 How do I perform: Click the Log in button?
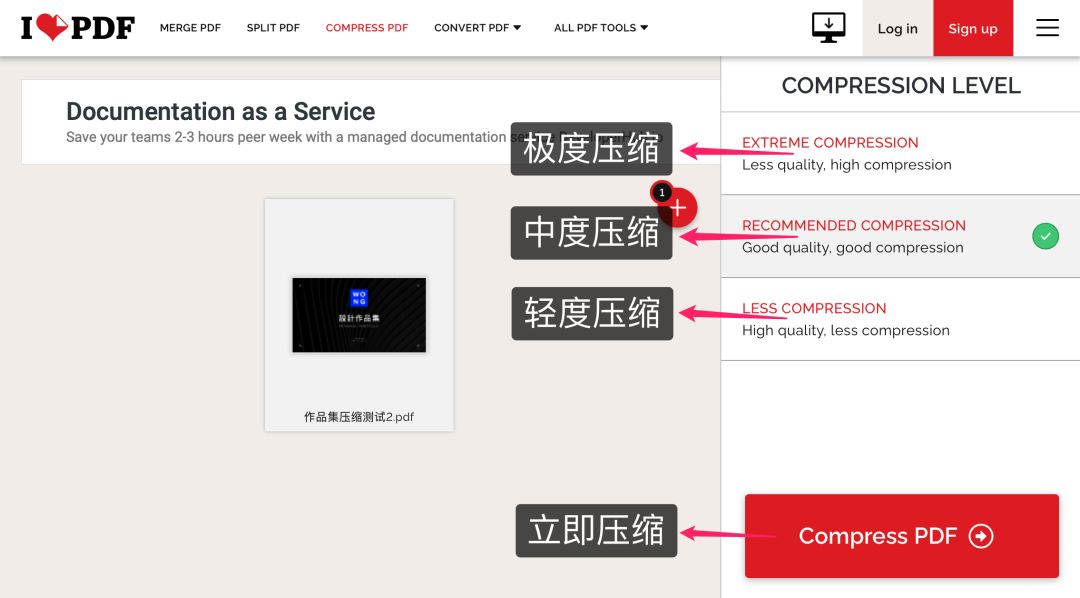click(897, 28)
